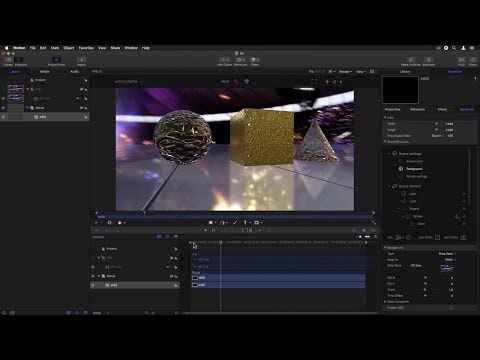Click the user account menu bar icon

click(x=463, y=48)
